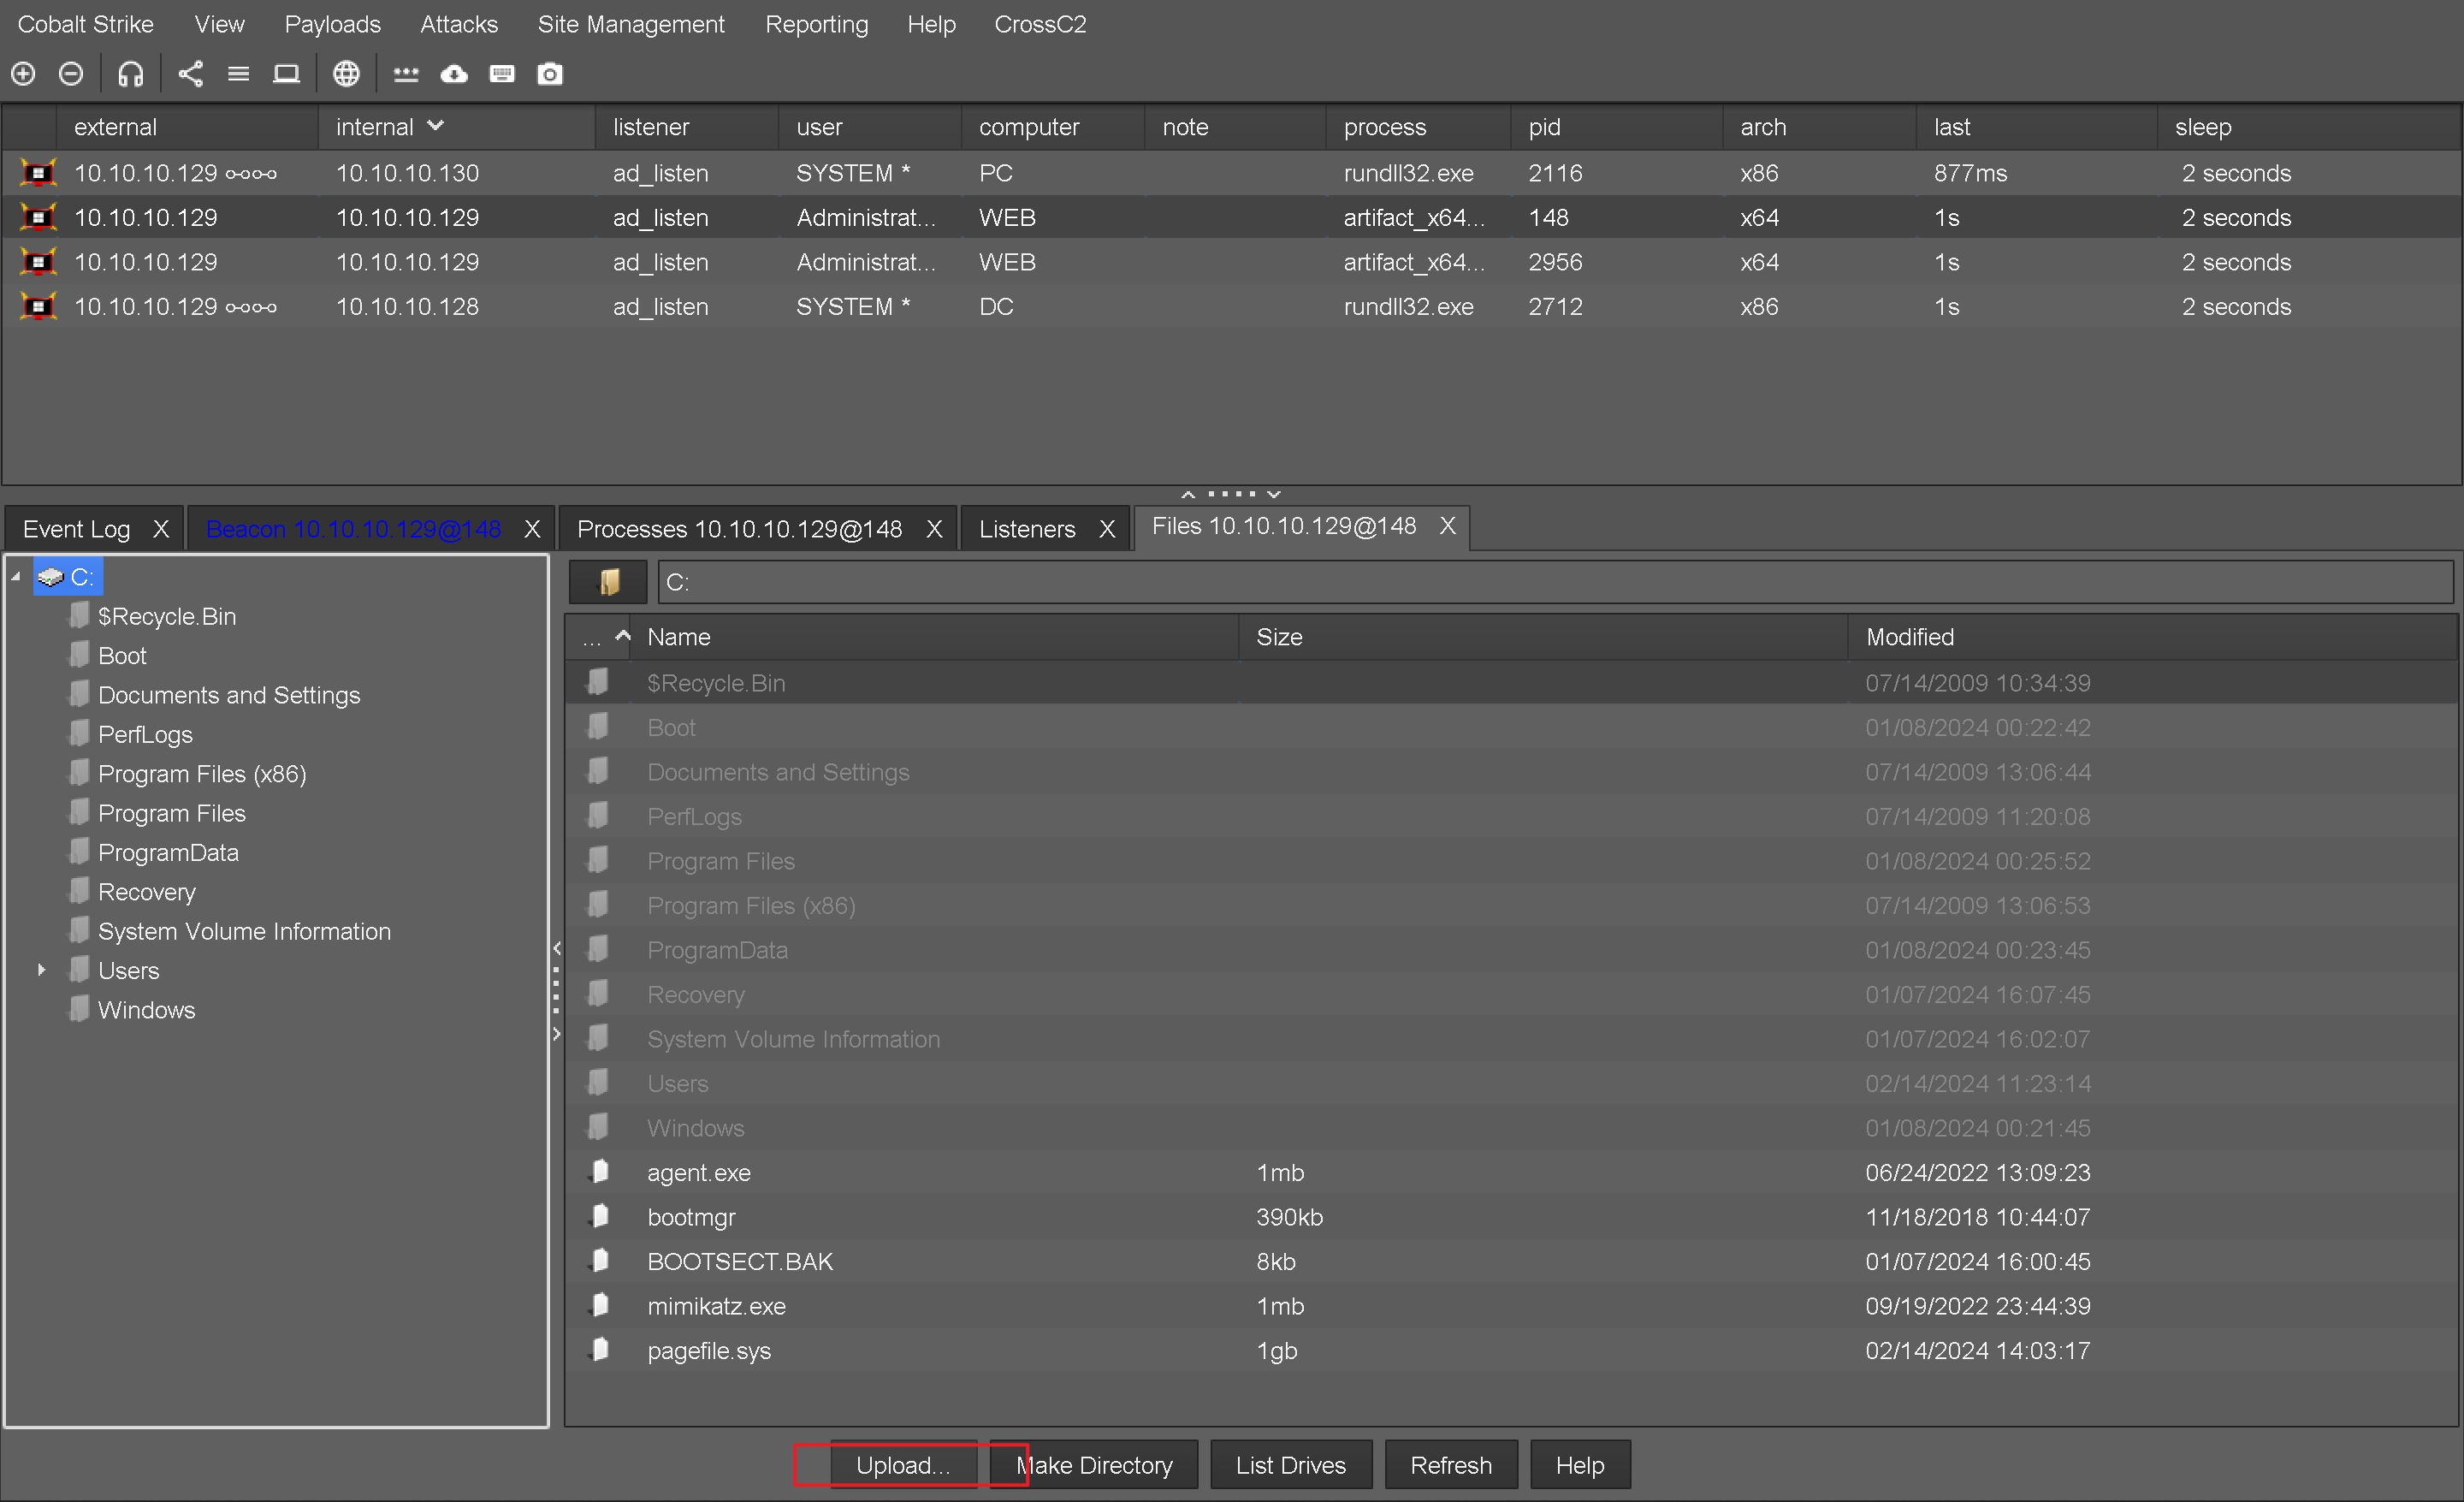The width and height of the screenshot is (2464, 1502).
Task: Open targets view with the laptop icon
Action: [x=286, y=74]
